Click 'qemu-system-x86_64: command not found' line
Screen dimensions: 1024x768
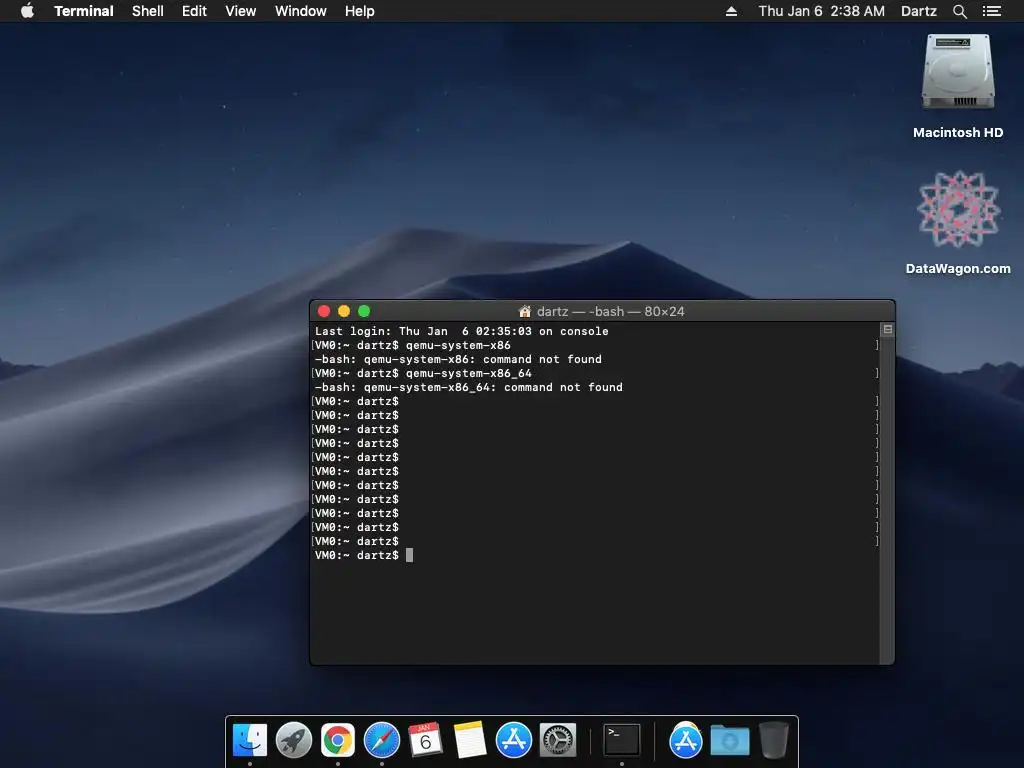click(x=469, y=387)
